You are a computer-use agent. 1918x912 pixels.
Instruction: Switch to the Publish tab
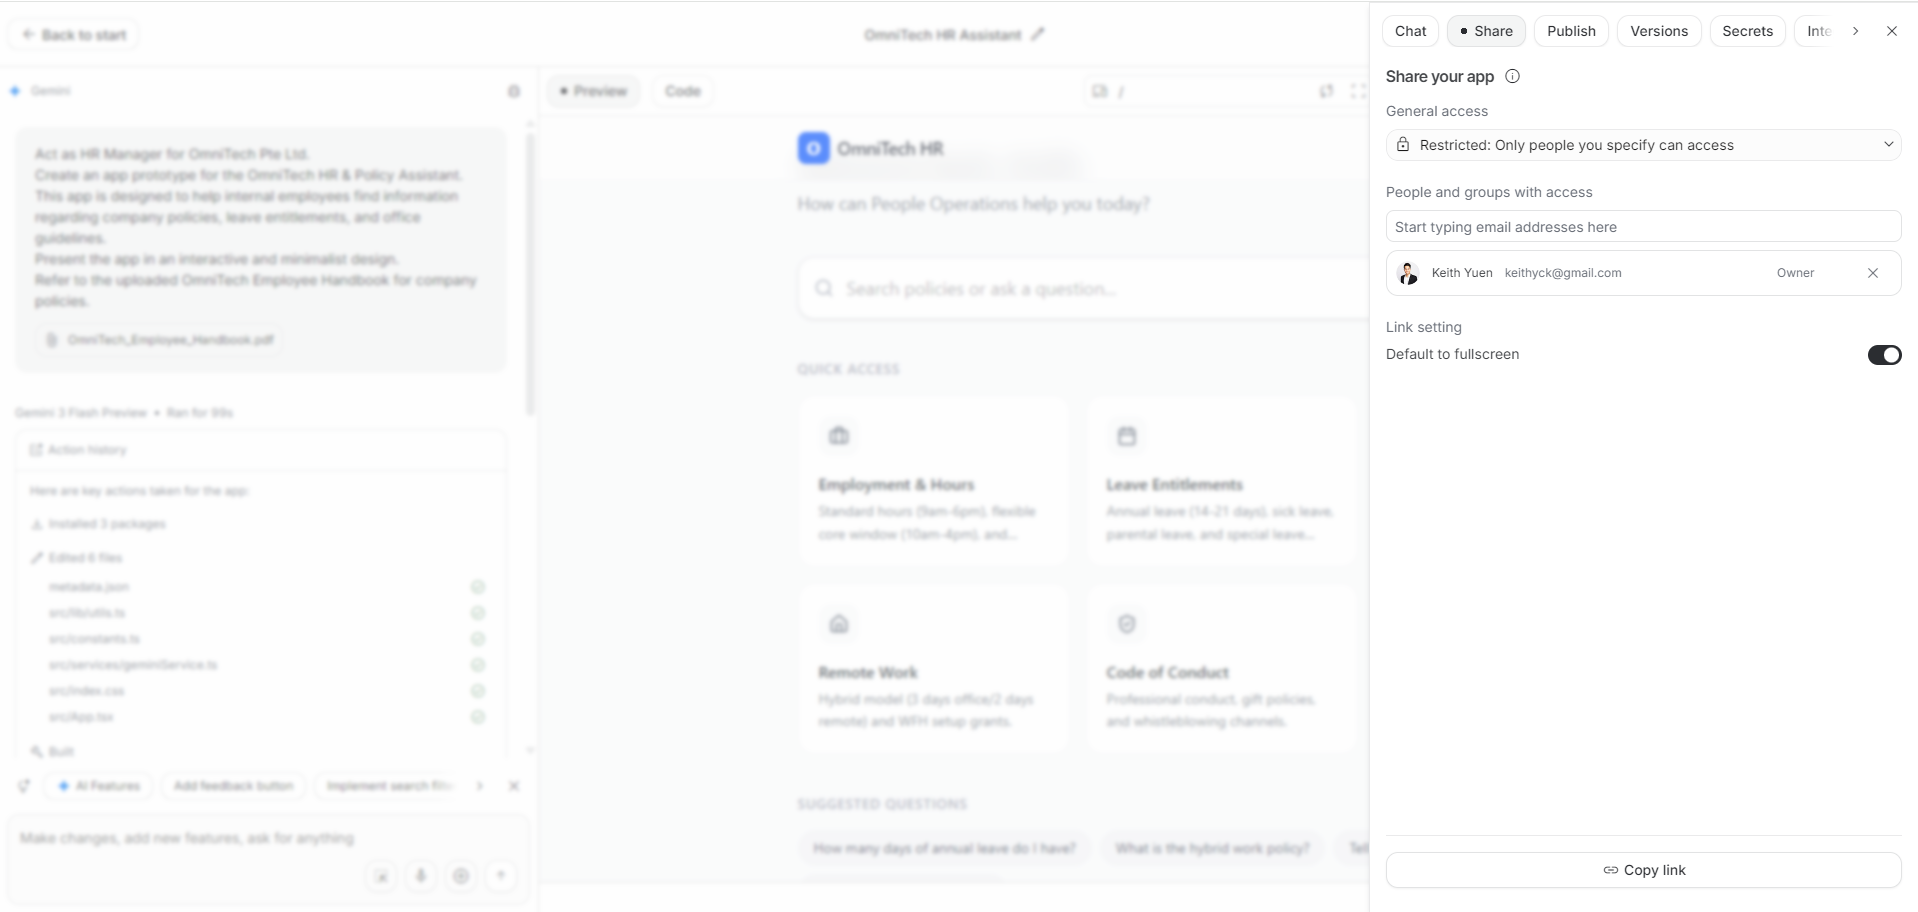[x=1571, y=31]
